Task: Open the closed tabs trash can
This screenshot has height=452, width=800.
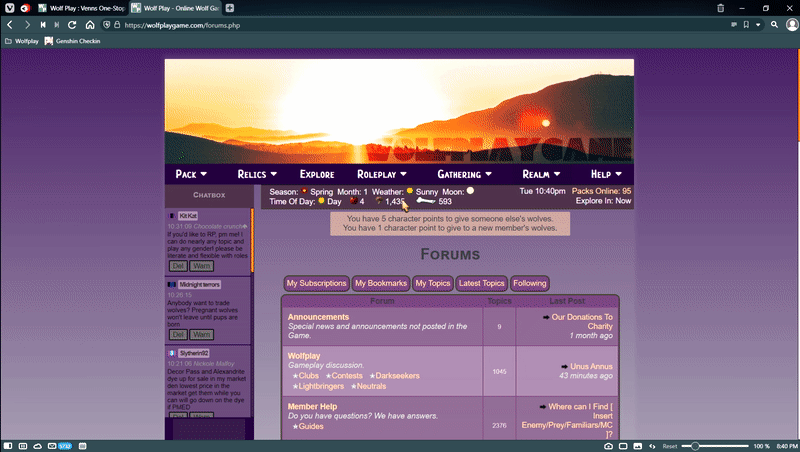Action: click(x=720, y=8)
